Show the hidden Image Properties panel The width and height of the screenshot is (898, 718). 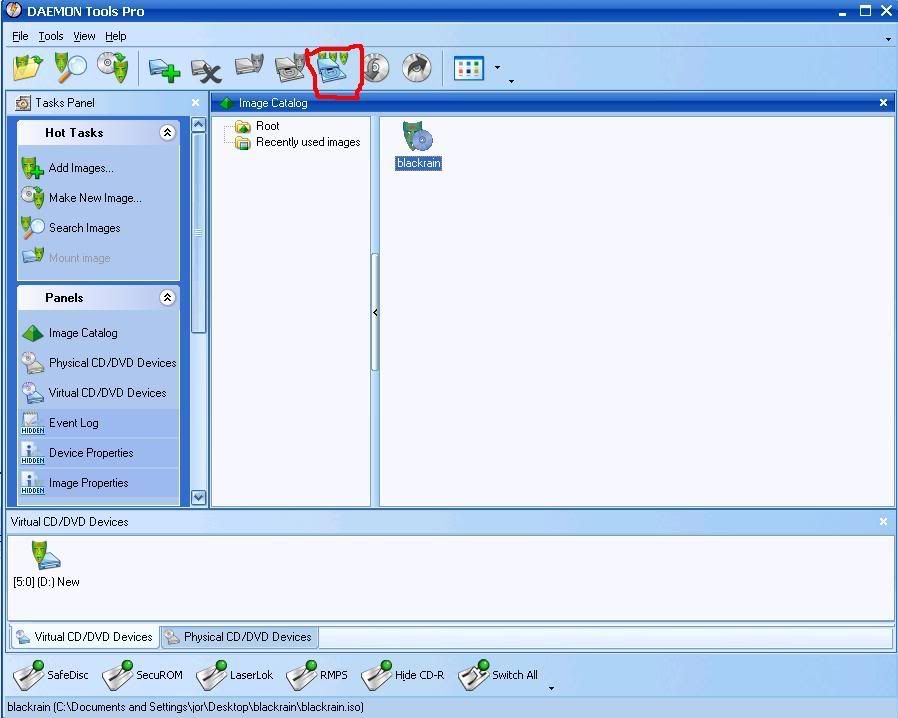coord(74,483)
